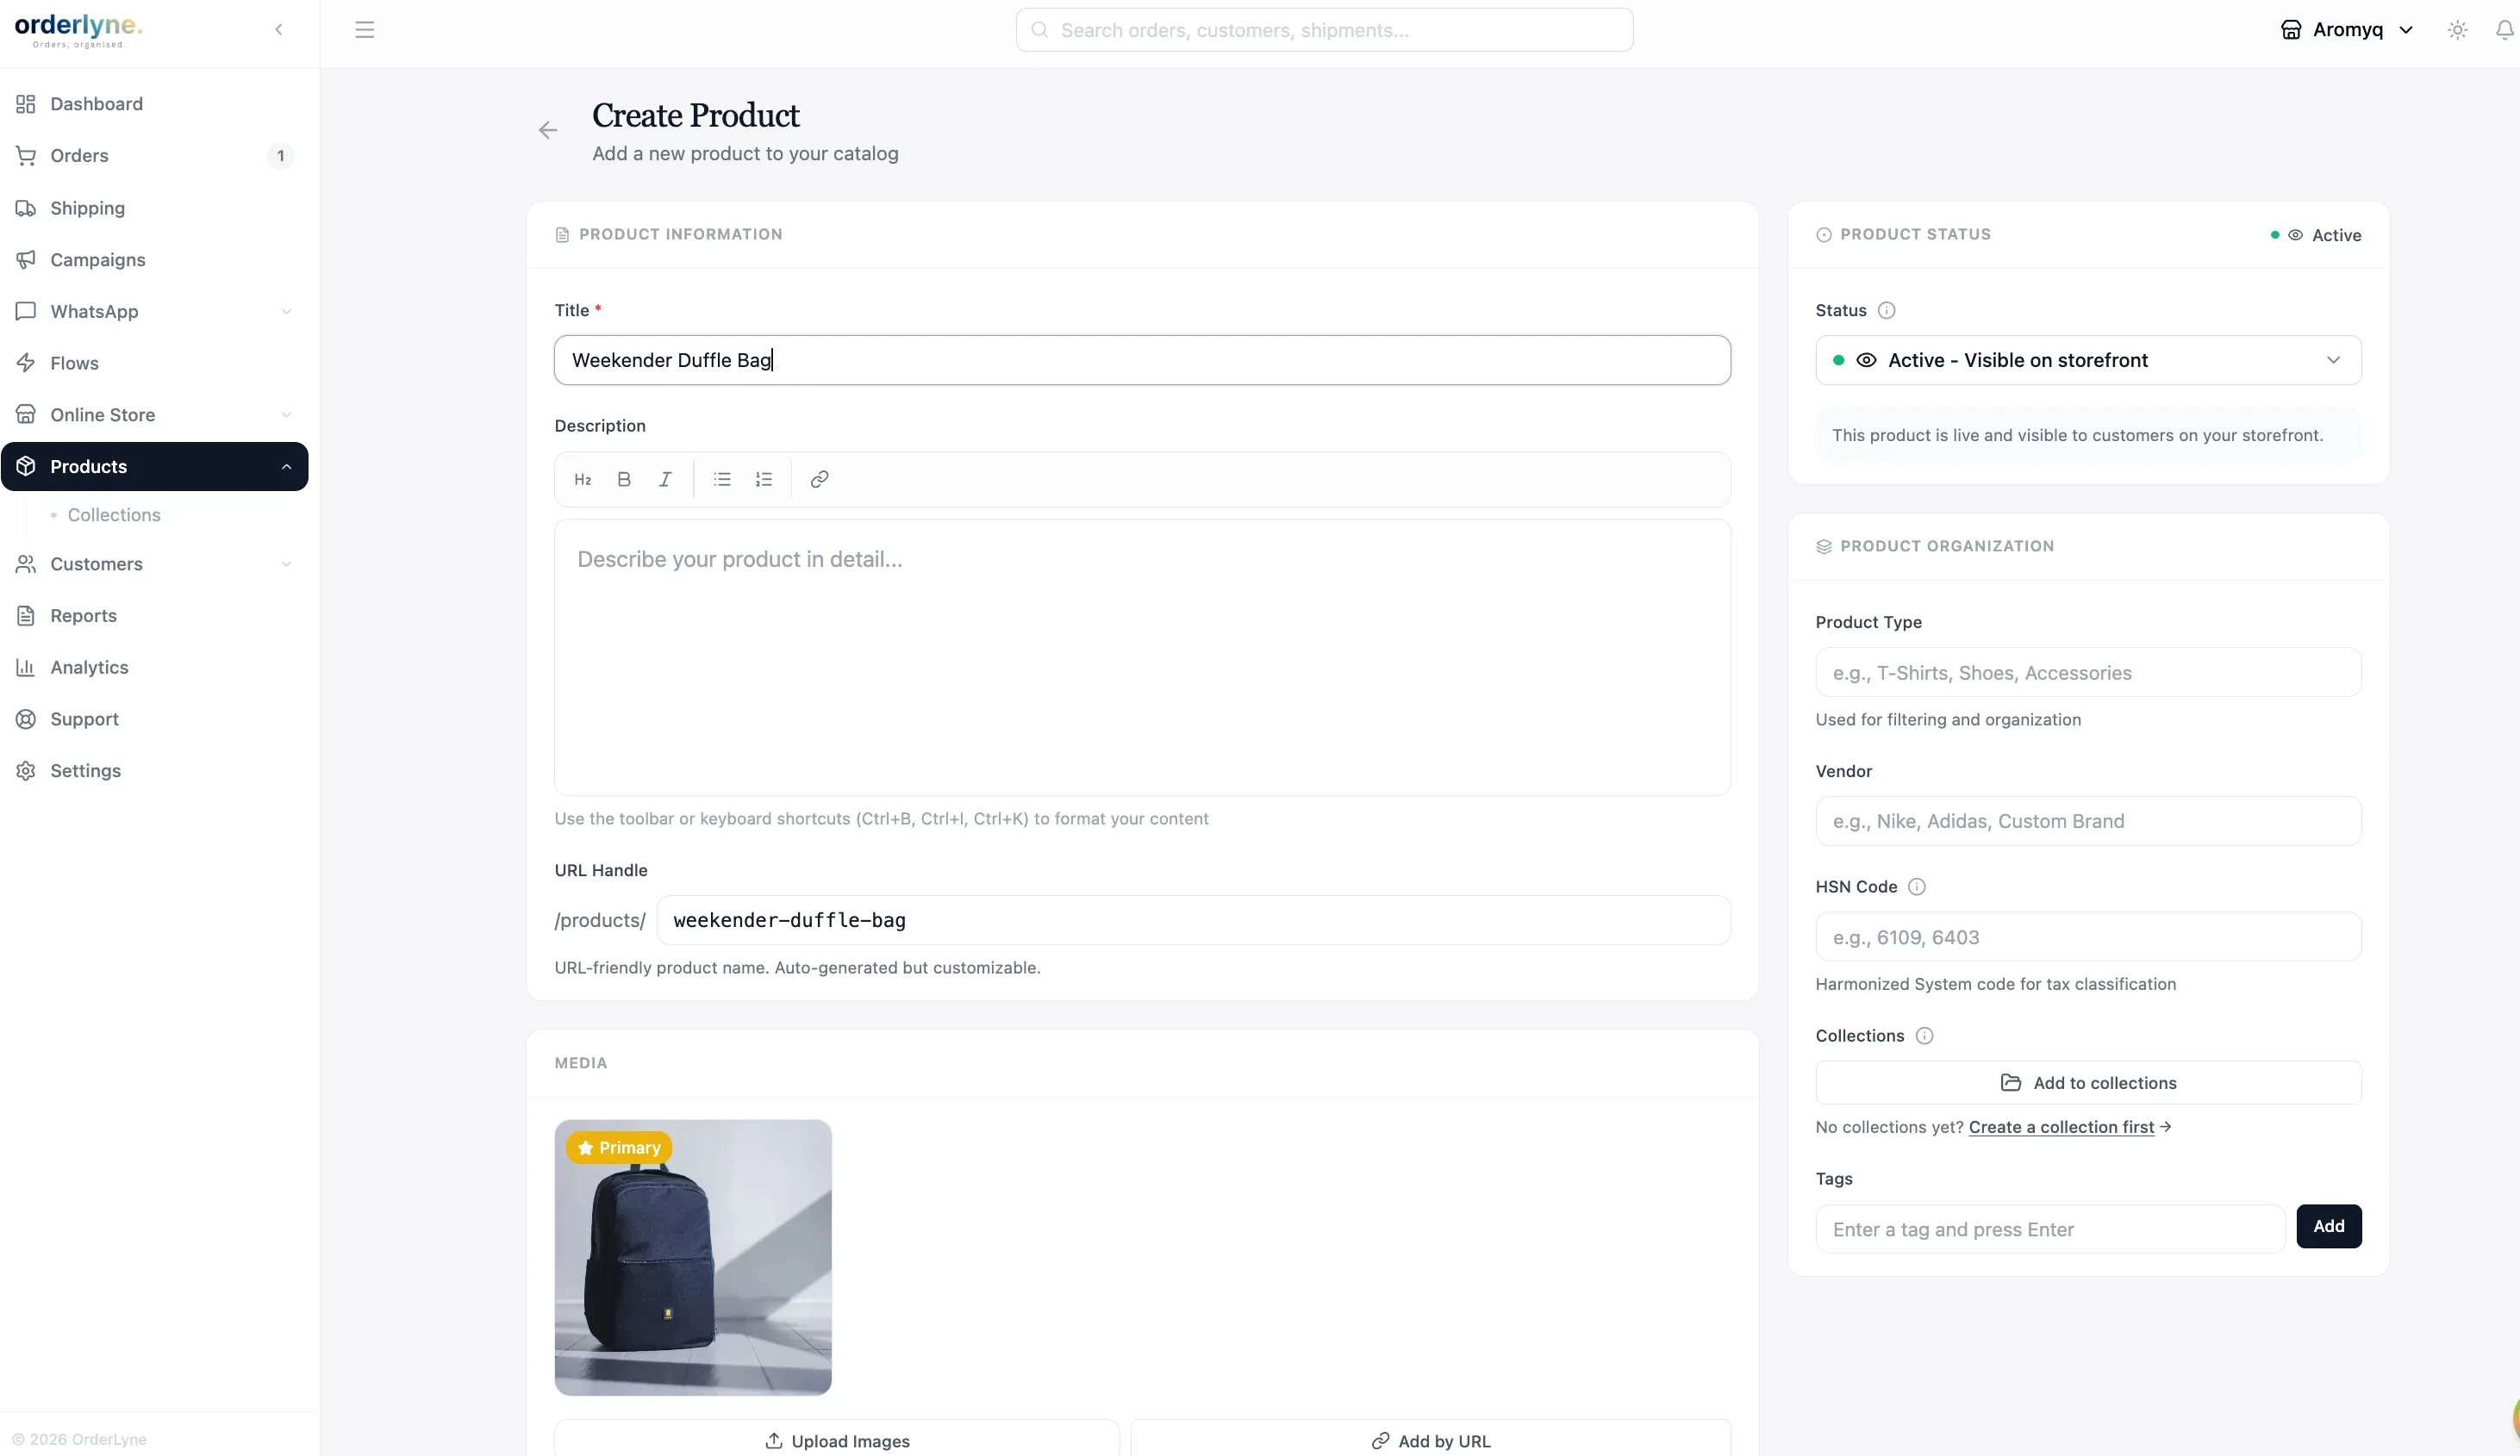Focus the product Title field

(x=1142, y=360)
